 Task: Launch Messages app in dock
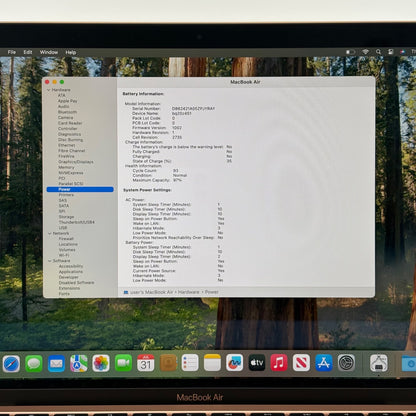[34, 363]
